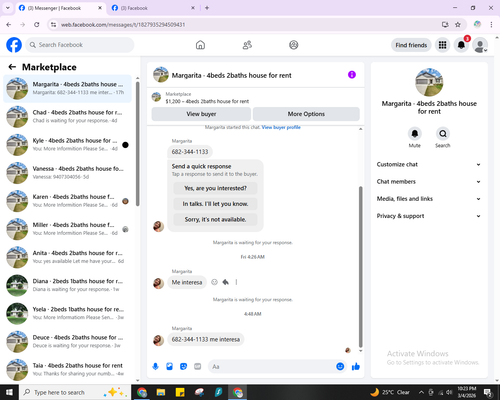Viewport: 500px width, 400px height.
Task: Open the Ysela conversation
Action: [x=68, y=313]
